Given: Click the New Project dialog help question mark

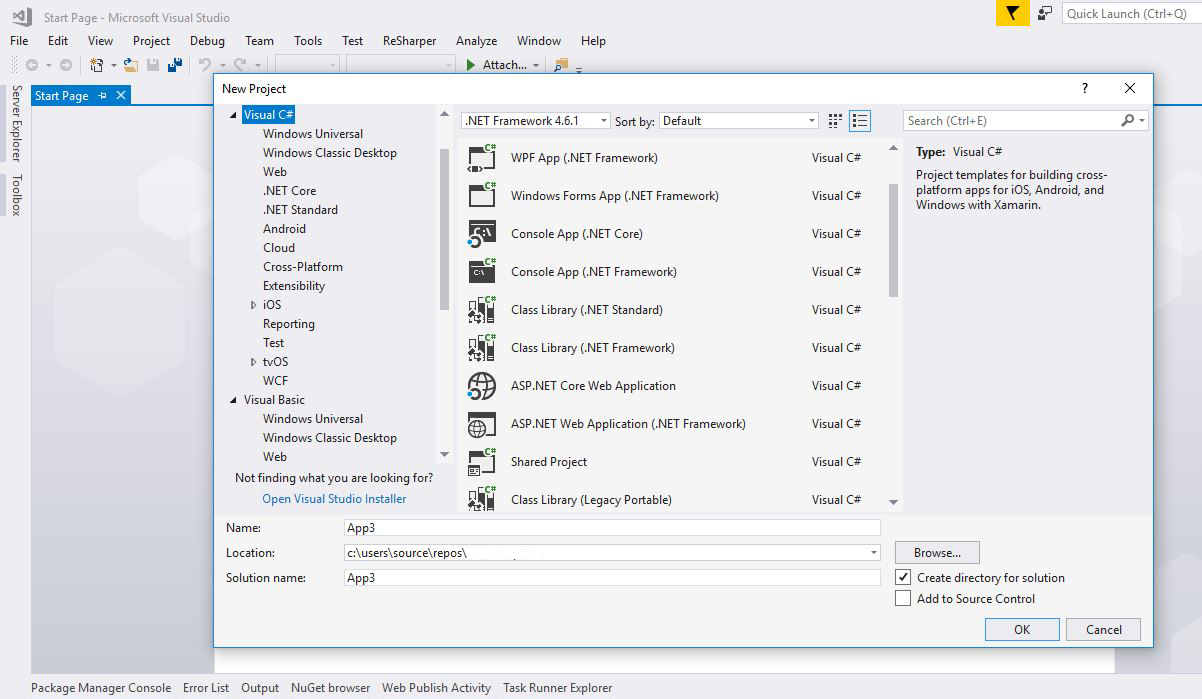Looking at the screenshot, I should (1085, 88).
